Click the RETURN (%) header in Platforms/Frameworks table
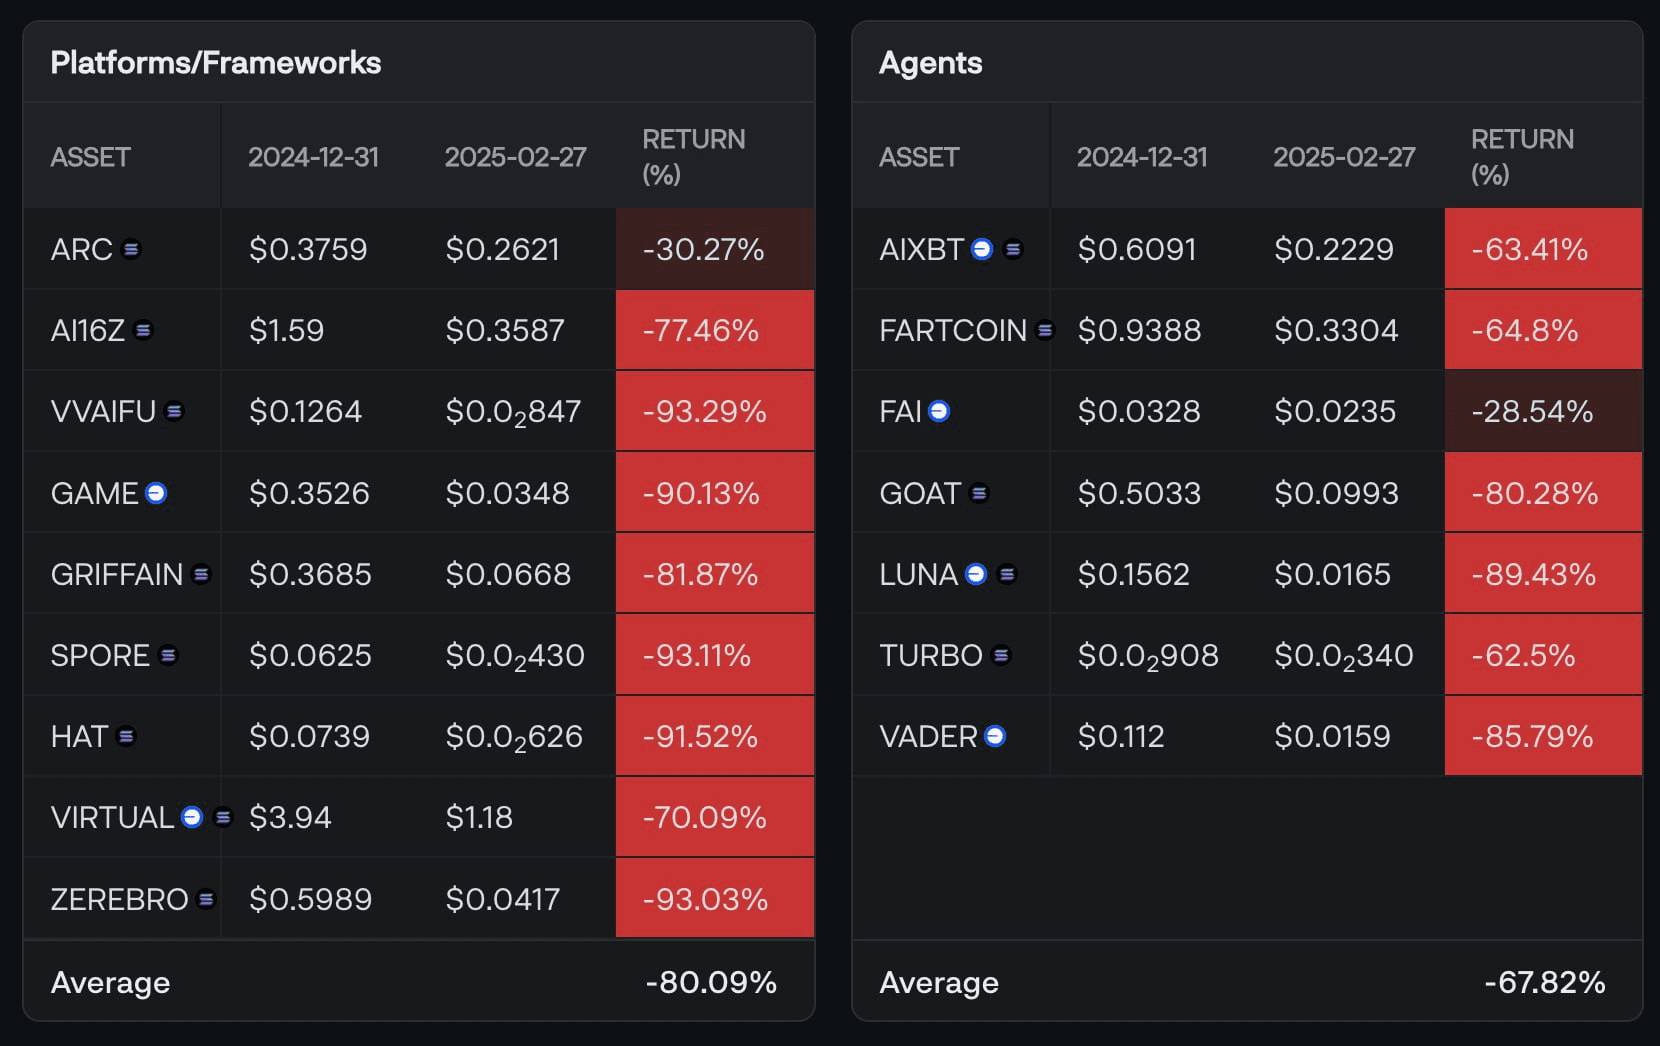 point(694,157)
